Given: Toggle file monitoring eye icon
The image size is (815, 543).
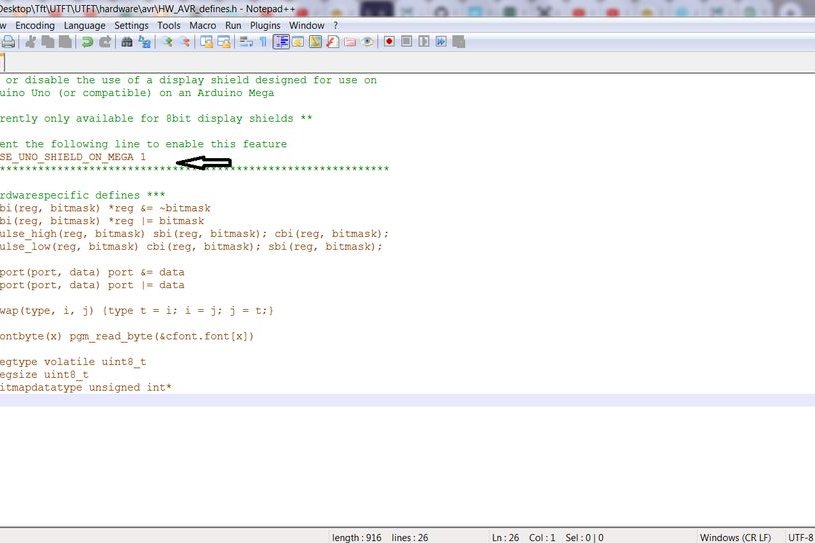Looking at the screenshot, I should [367, 42].
